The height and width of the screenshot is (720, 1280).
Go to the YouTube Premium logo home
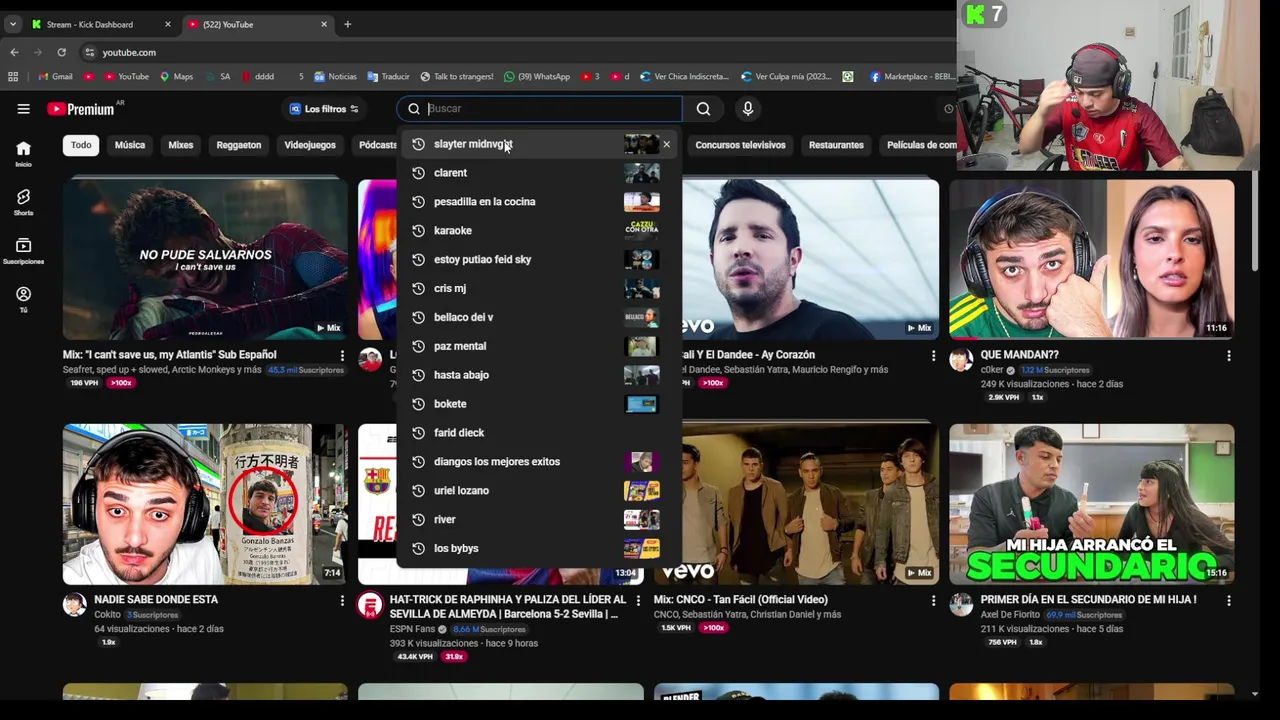click(x=83, y=109)
